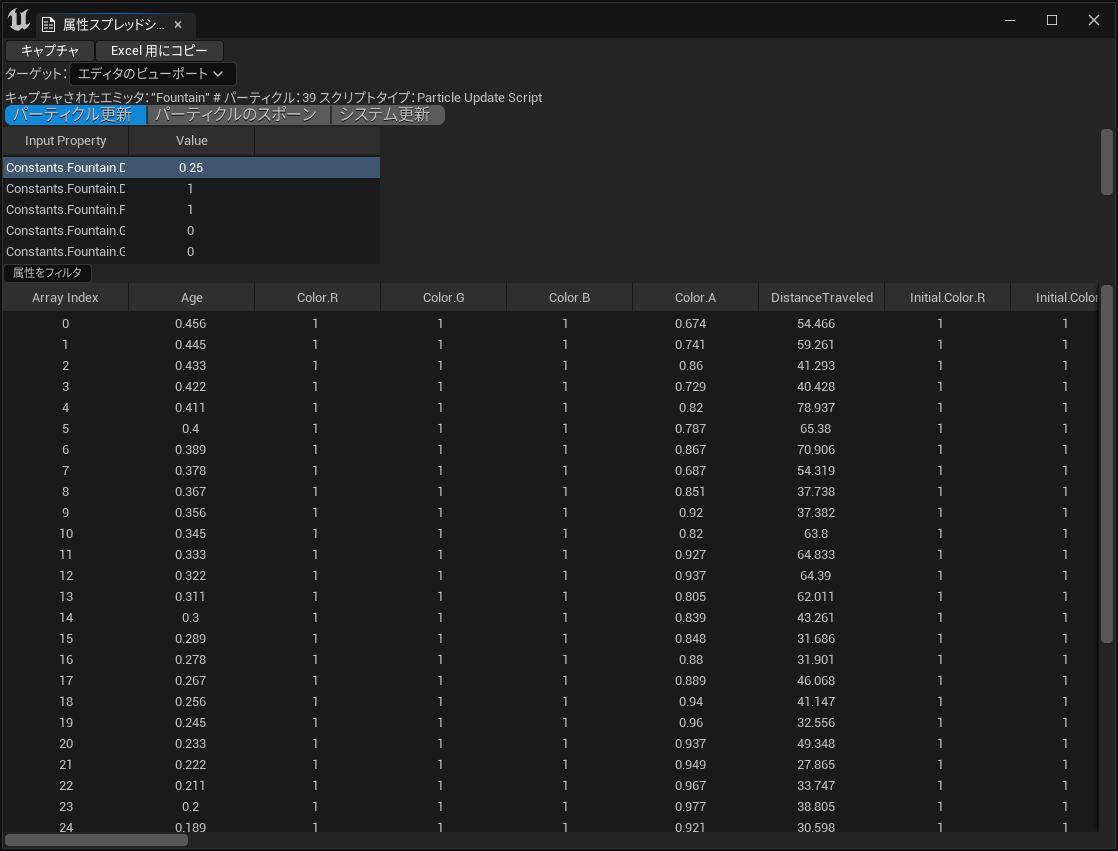
Task: Open the エディタのビューポート target dropdown
Action: (x=152, y=74)
